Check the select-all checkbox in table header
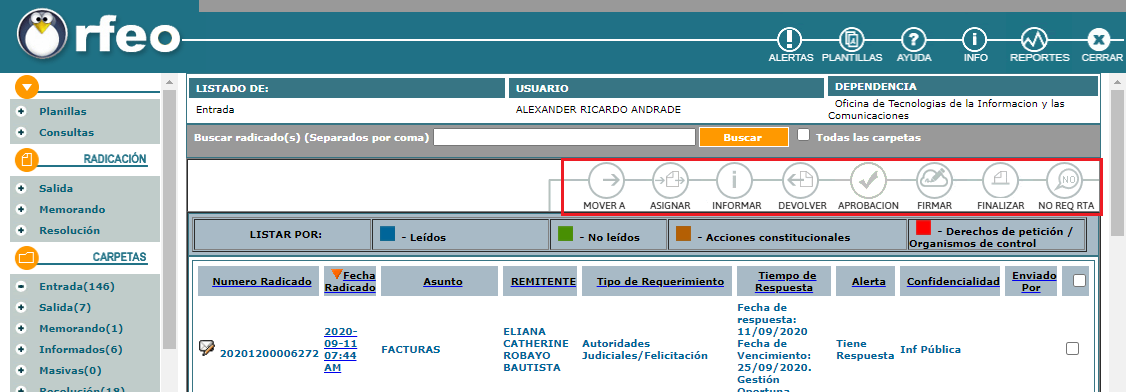This screenshot has height=392, width=1126. click(x=1079, y=281)
